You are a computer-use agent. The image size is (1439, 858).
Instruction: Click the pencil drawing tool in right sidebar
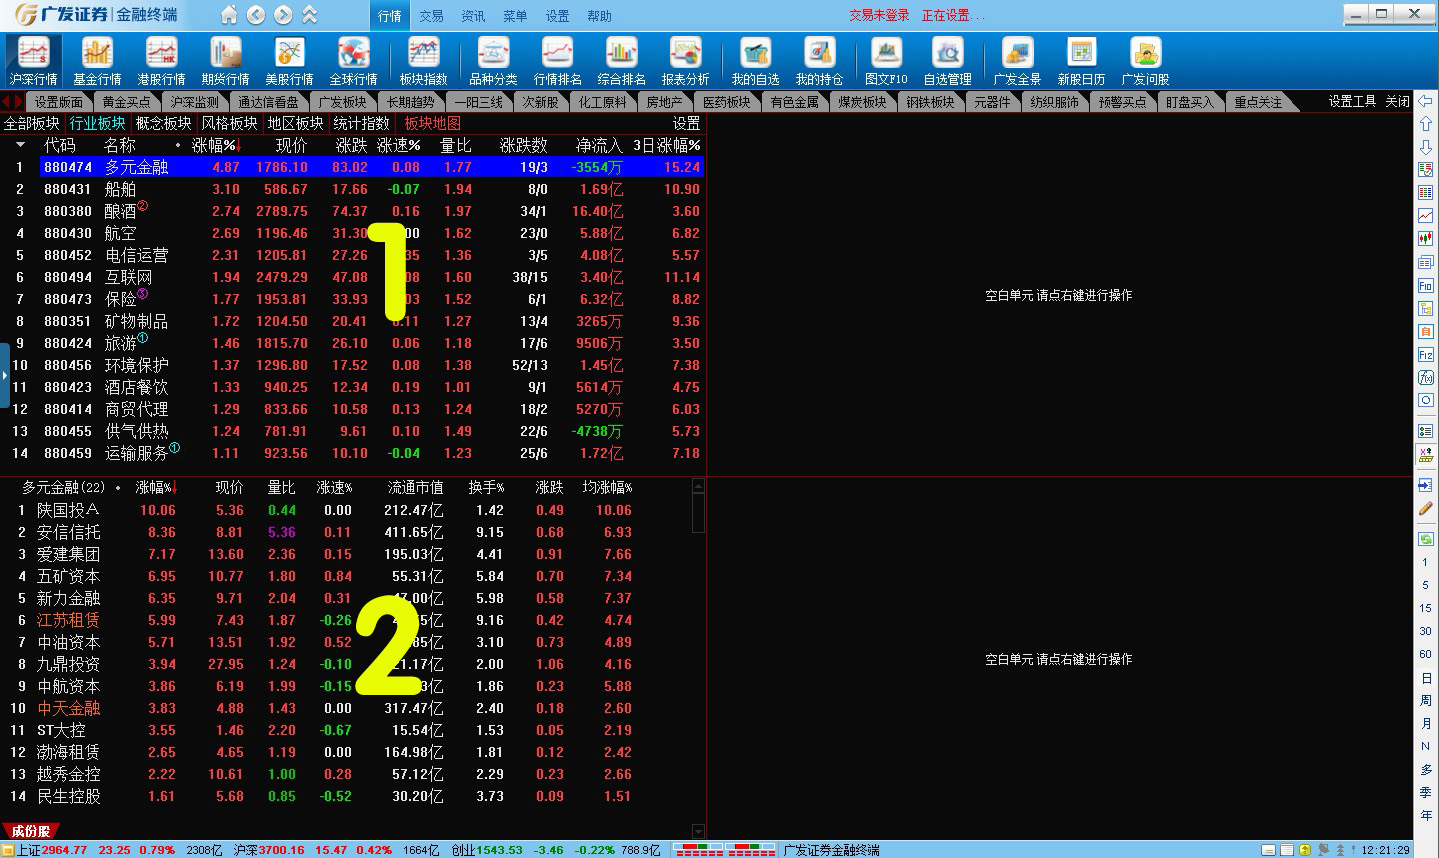(x=1425, y=508)
